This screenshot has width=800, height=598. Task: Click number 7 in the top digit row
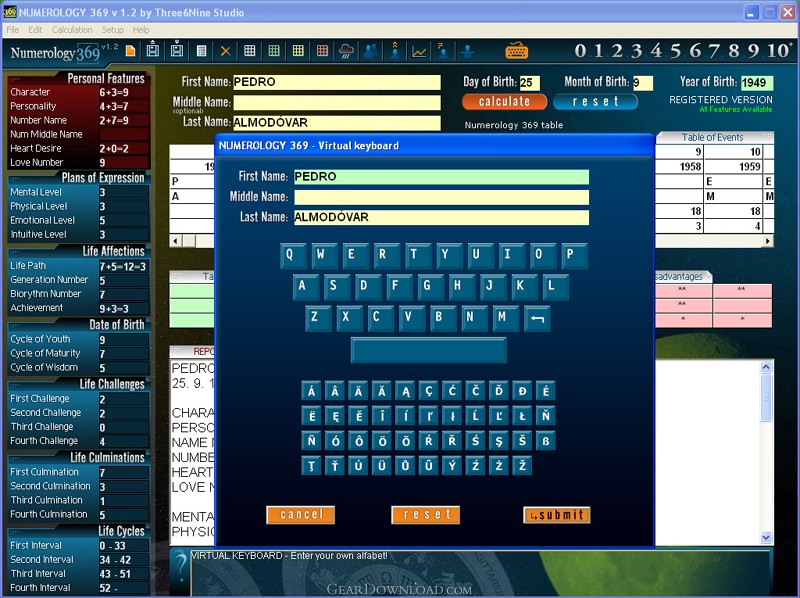click(714, 51)
